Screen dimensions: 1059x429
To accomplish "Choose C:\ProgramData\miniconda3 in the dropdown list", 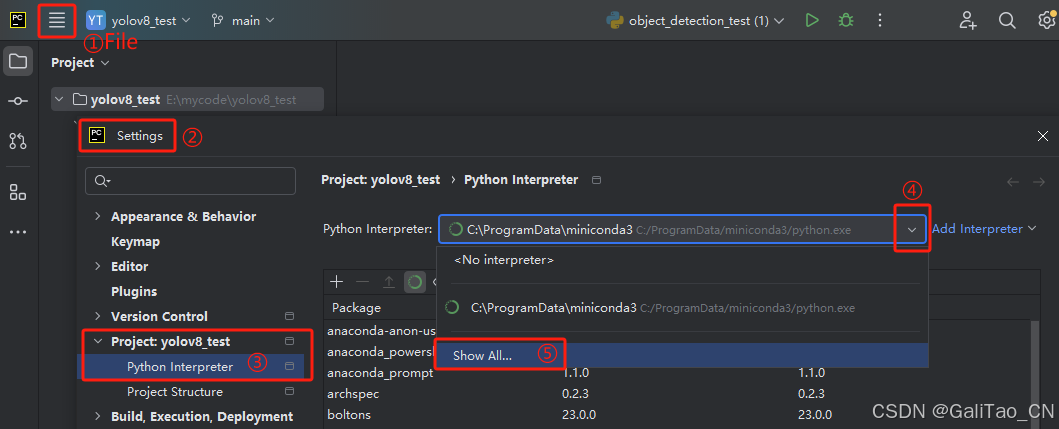I will point(682,308).
